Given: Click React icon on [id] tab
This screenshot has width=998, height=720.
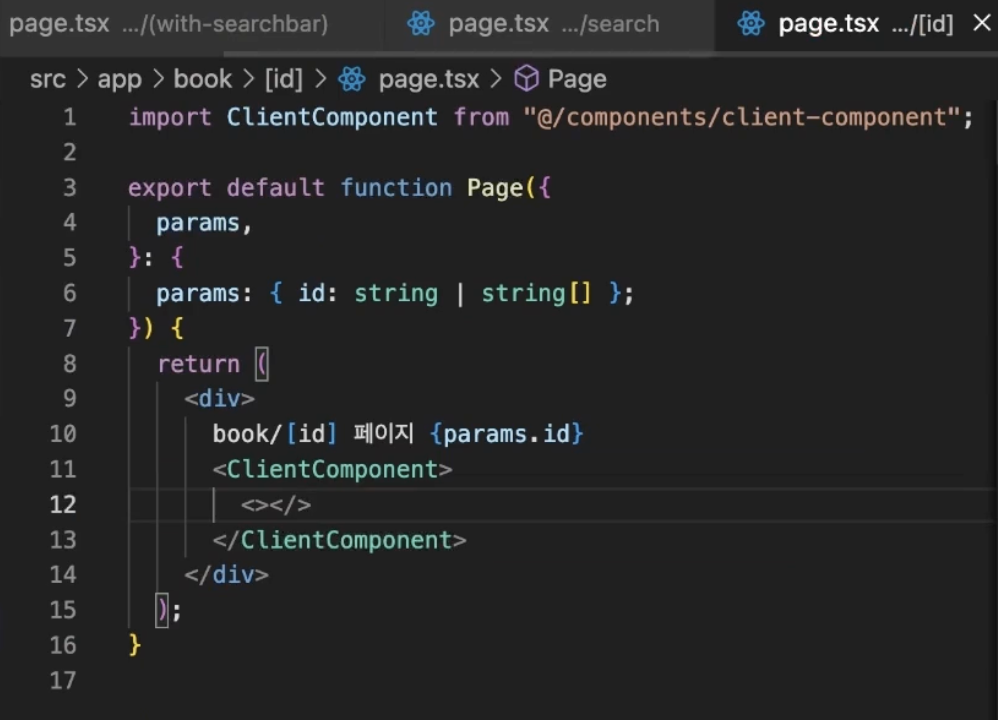Looking at the screenshot, I should [x=751, y=24].
